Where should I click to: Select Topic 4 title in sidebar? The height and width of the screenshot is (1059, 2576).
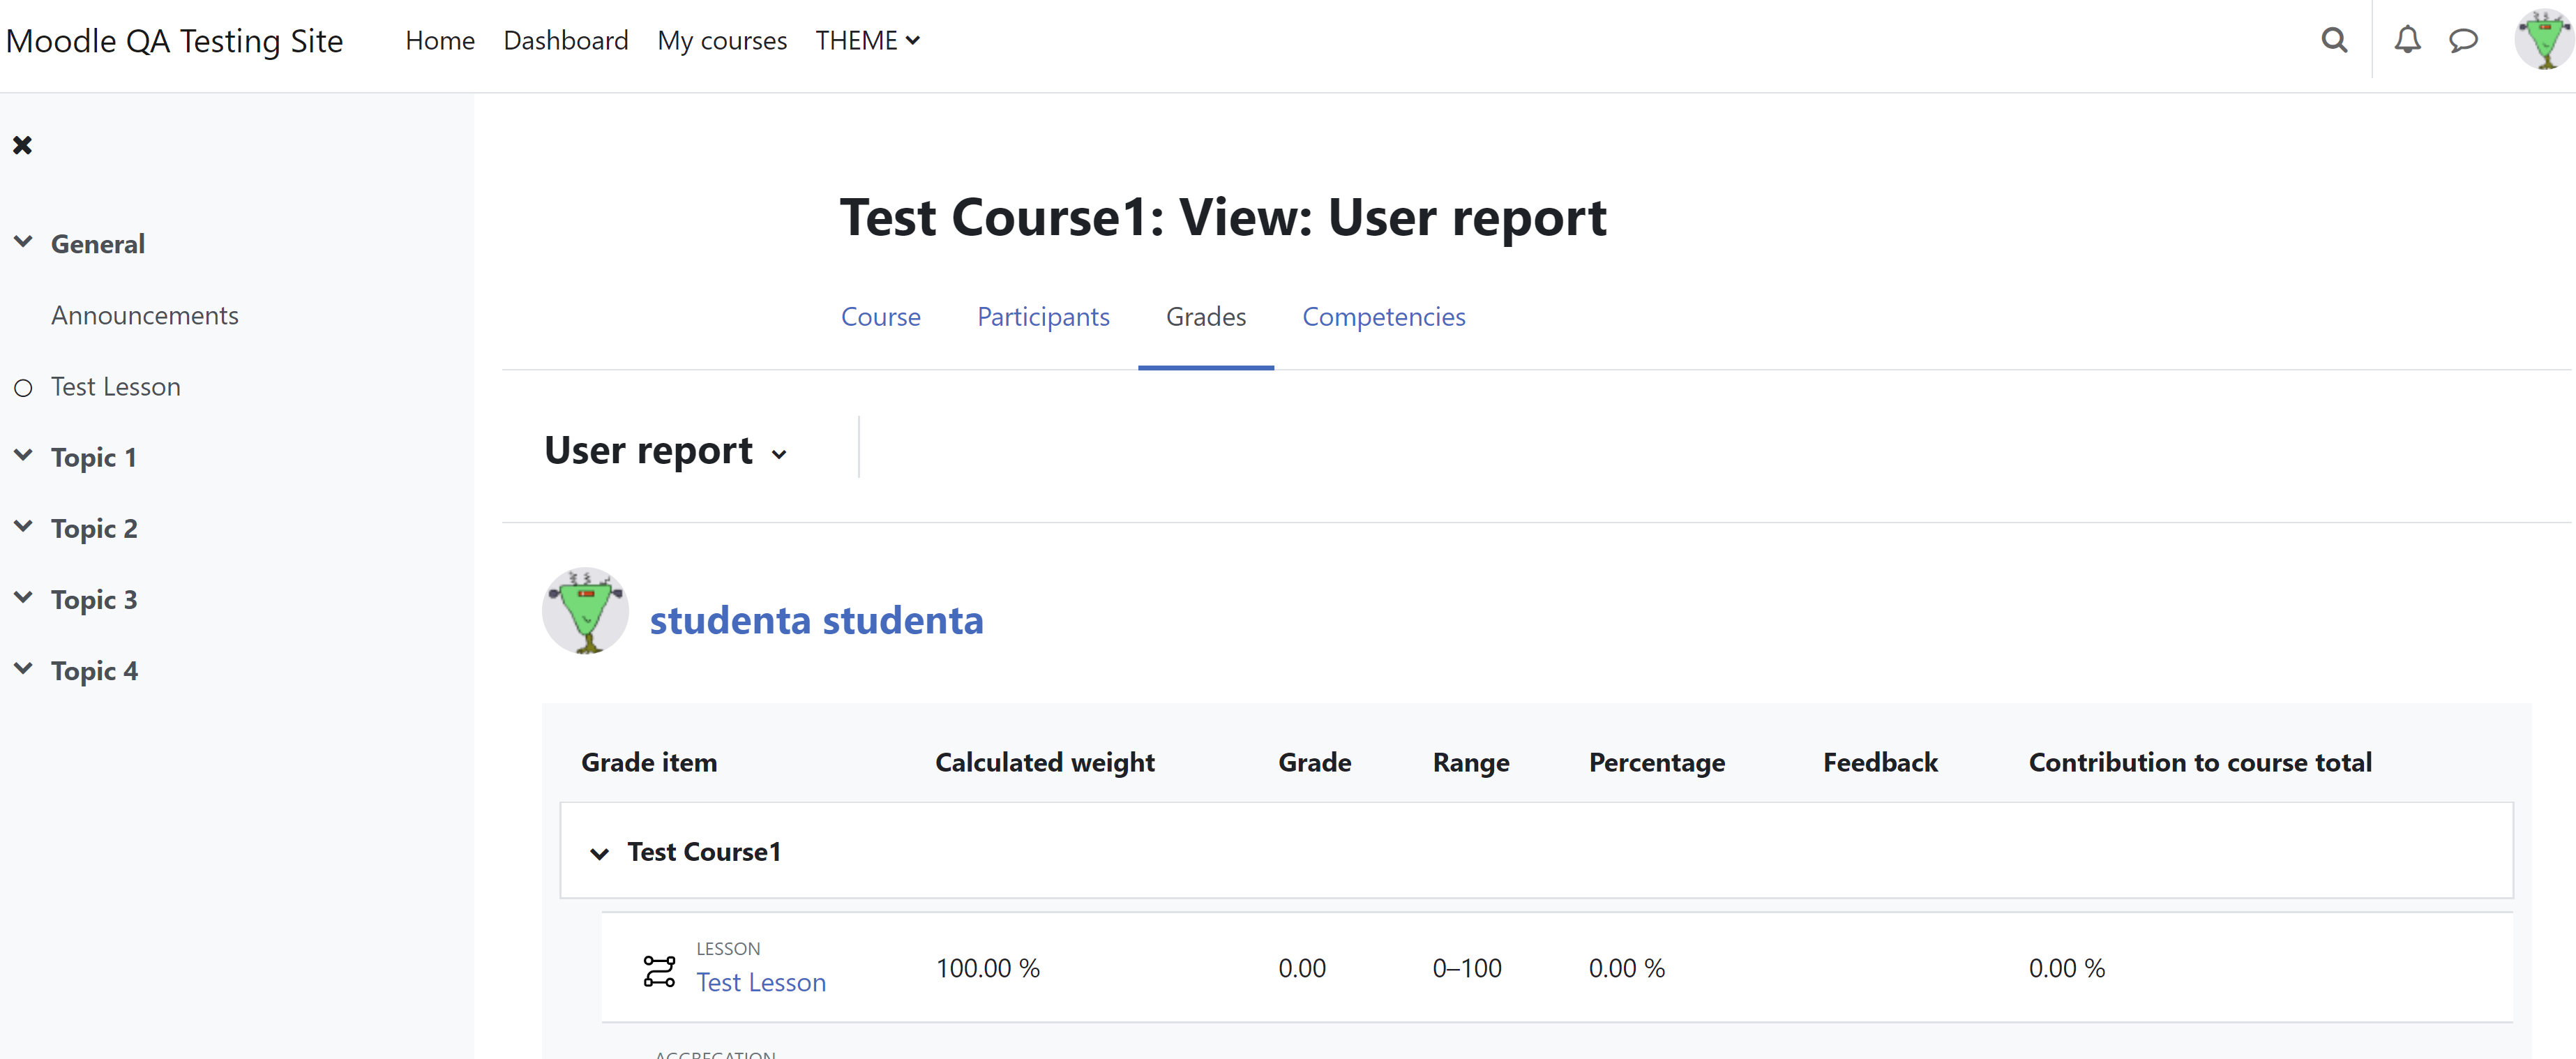(x=94, y=671)
